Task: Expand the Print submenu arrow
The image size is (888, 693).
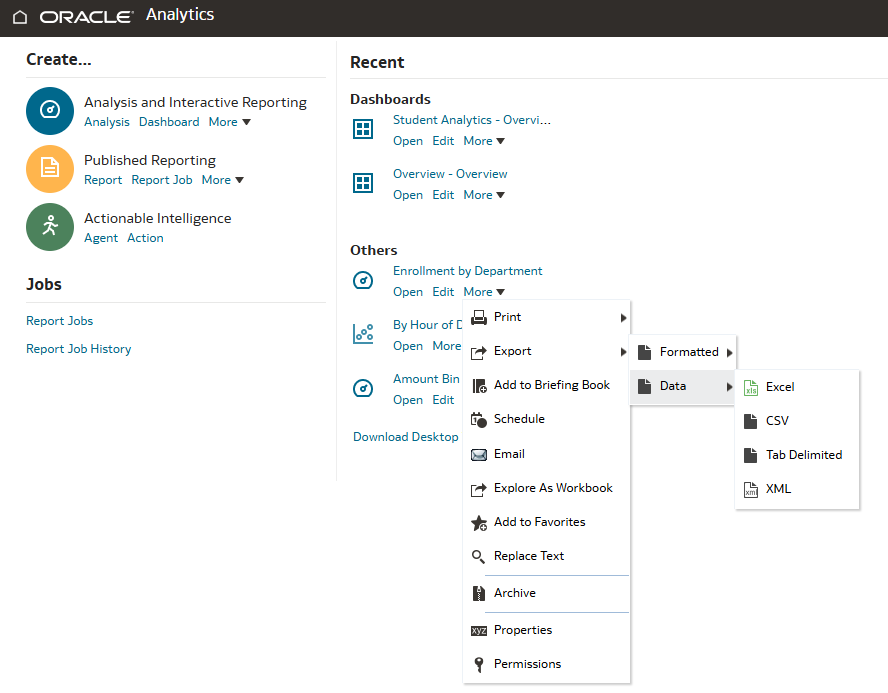Action: pos(623,318)
